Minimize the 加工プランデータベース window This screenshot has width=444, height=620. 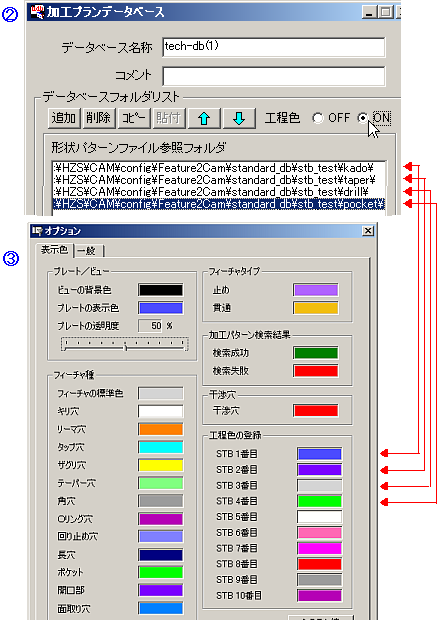369,12
